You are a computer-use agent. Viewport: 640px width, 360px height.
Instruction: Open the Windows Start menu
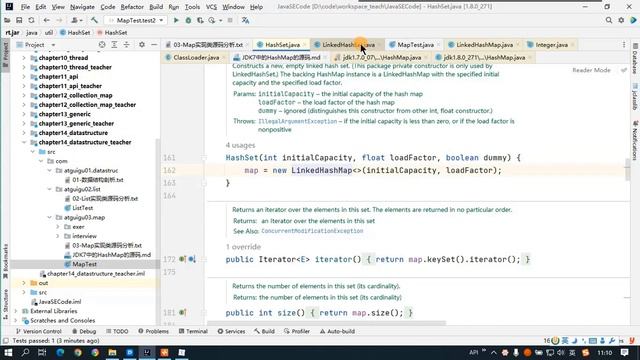coord(8,352)
